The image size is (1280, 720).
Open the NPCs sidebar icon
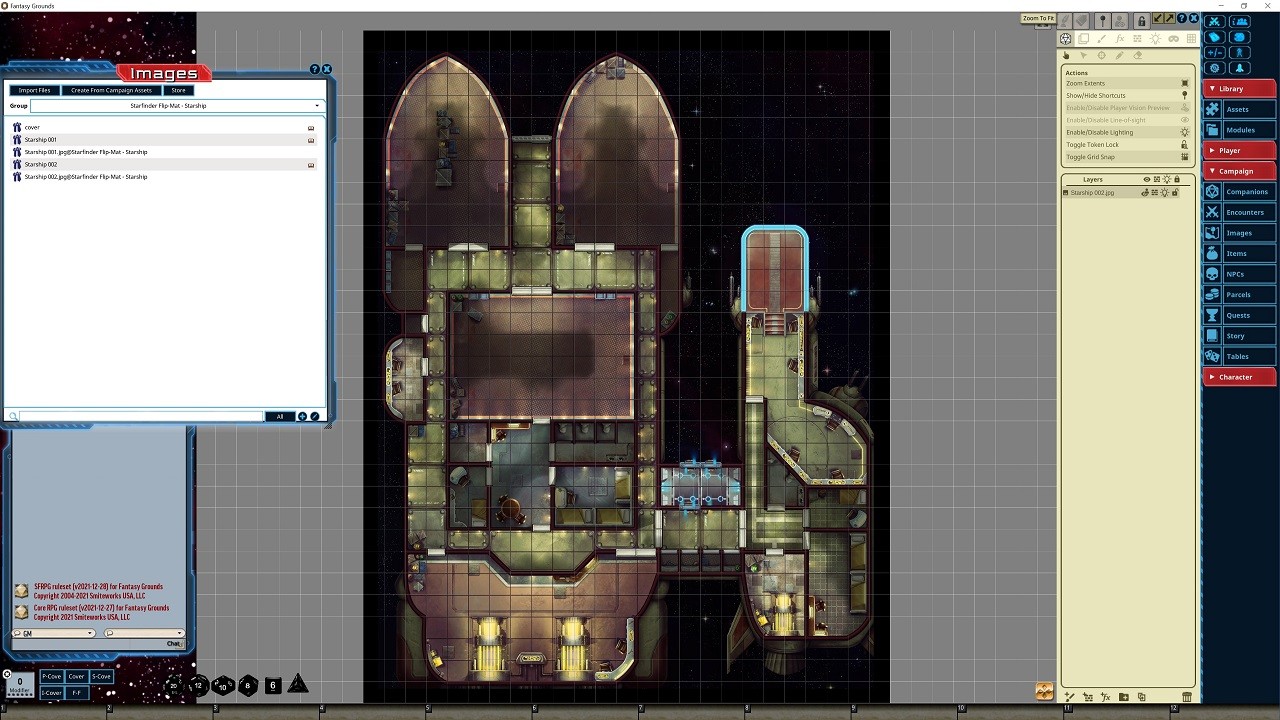click(1212, 274)
